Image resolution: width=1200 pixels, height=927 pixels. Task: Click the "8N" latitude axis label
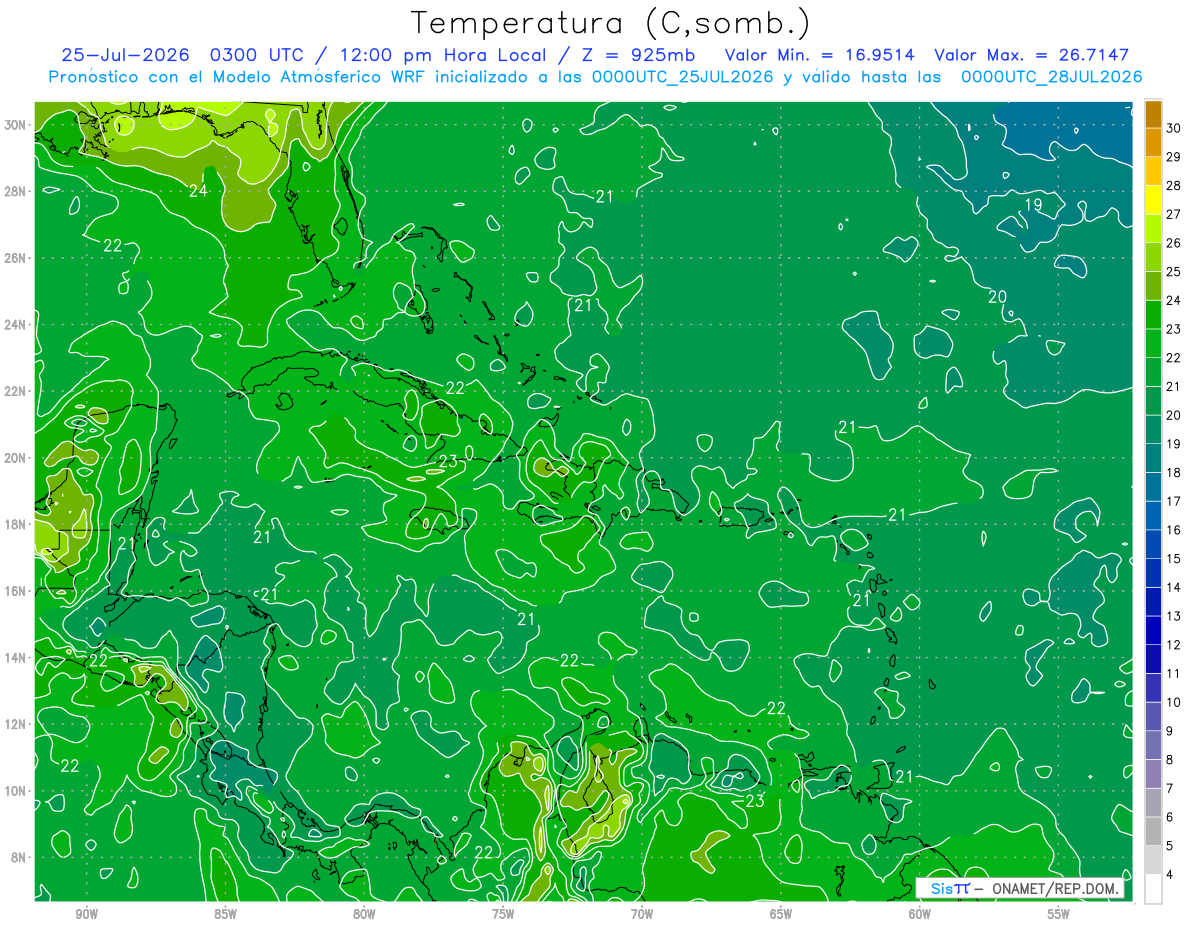(x=18, y=857)
